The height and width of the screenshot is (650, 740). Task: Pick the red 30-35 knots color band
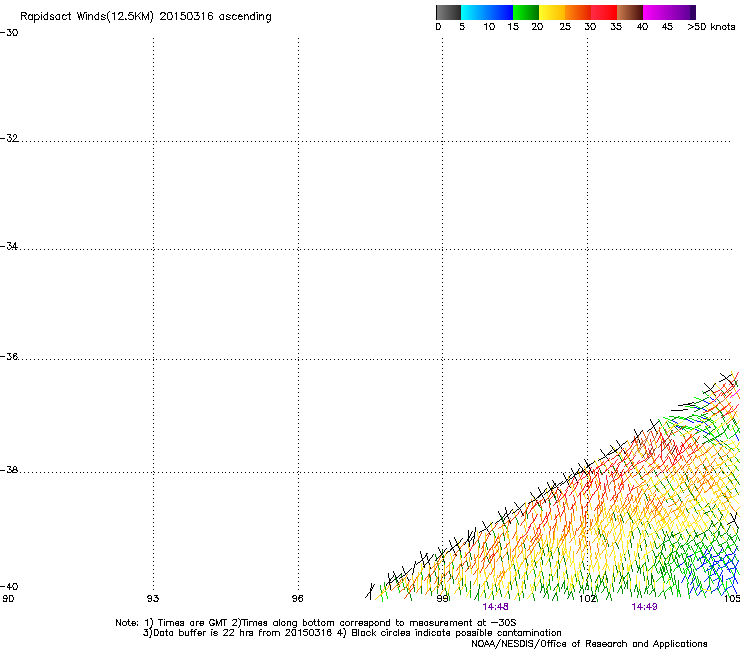point(604,12)
